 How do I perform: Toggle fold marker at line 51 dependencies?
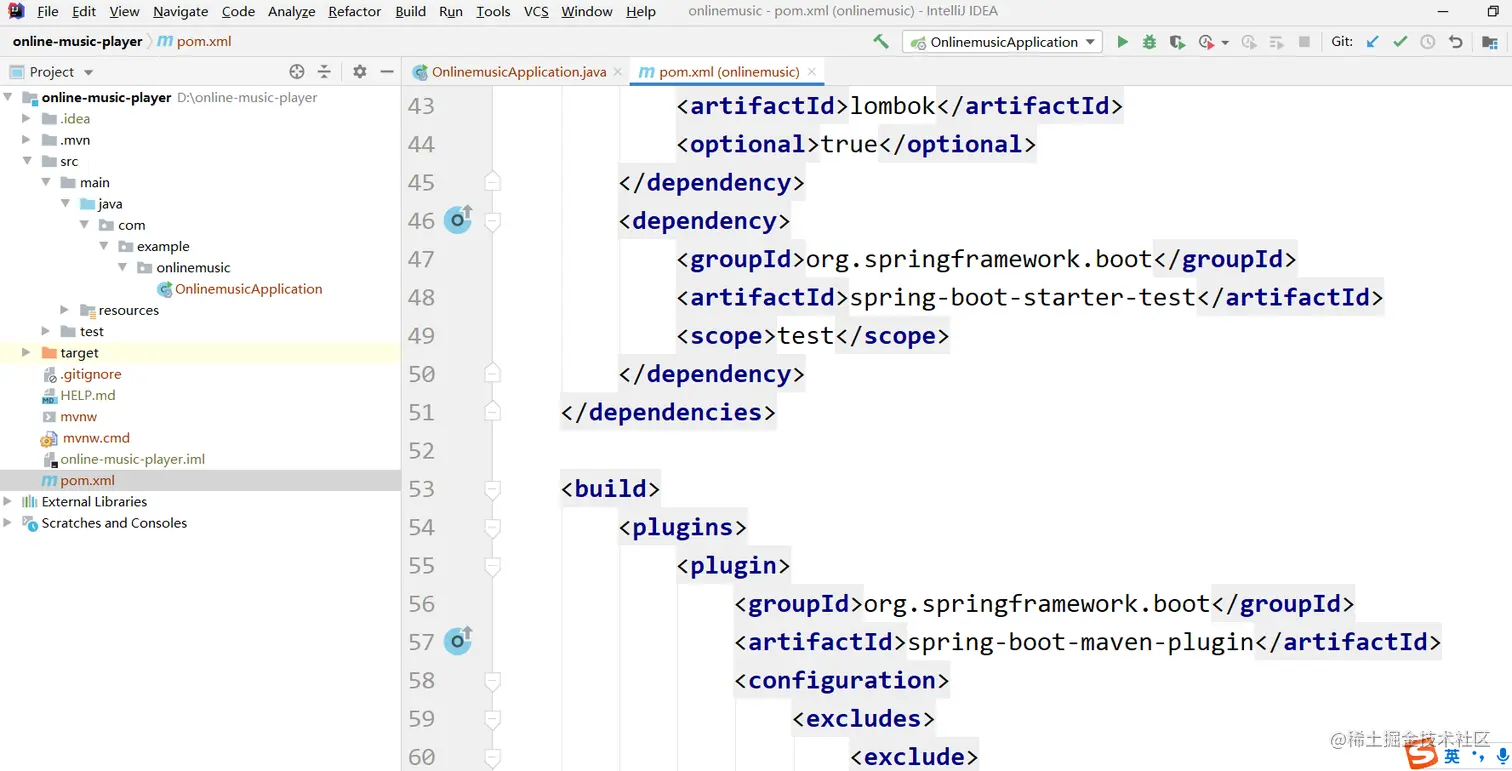click(491, 411)
